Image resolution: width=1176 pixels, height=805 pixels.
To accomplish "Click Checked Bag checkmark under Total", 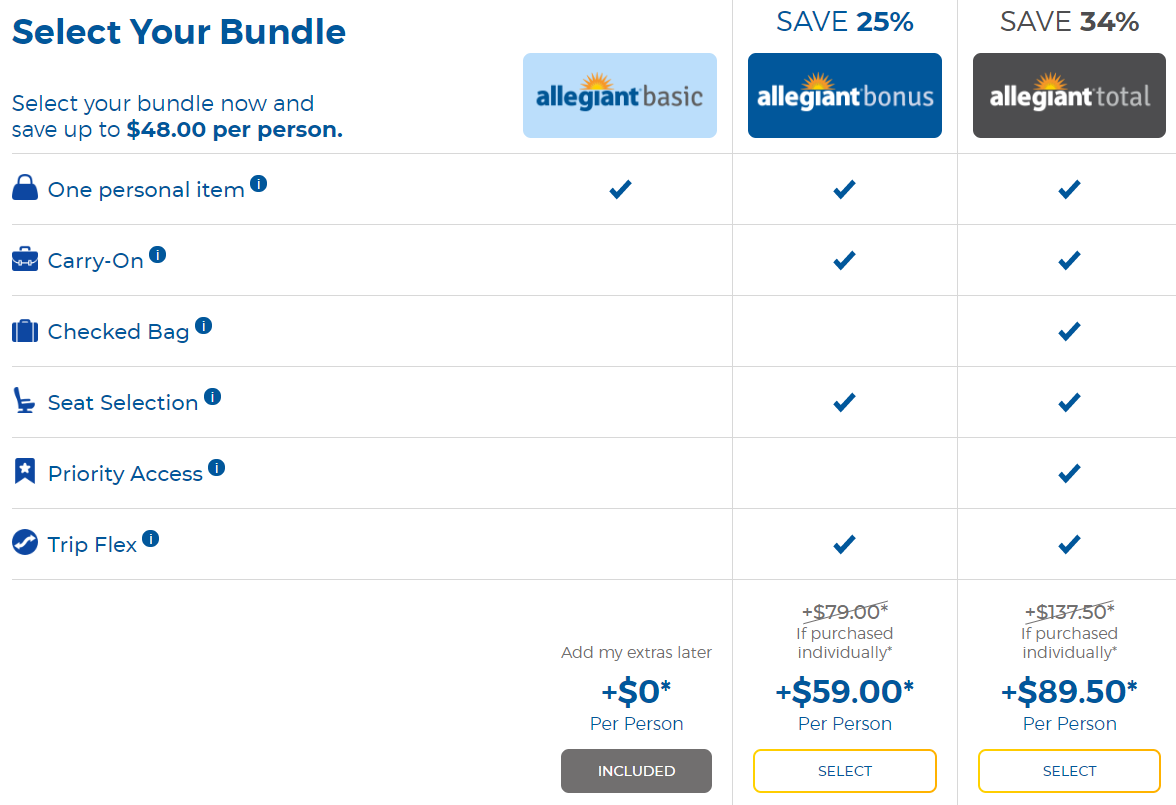I will point(1069,331).
